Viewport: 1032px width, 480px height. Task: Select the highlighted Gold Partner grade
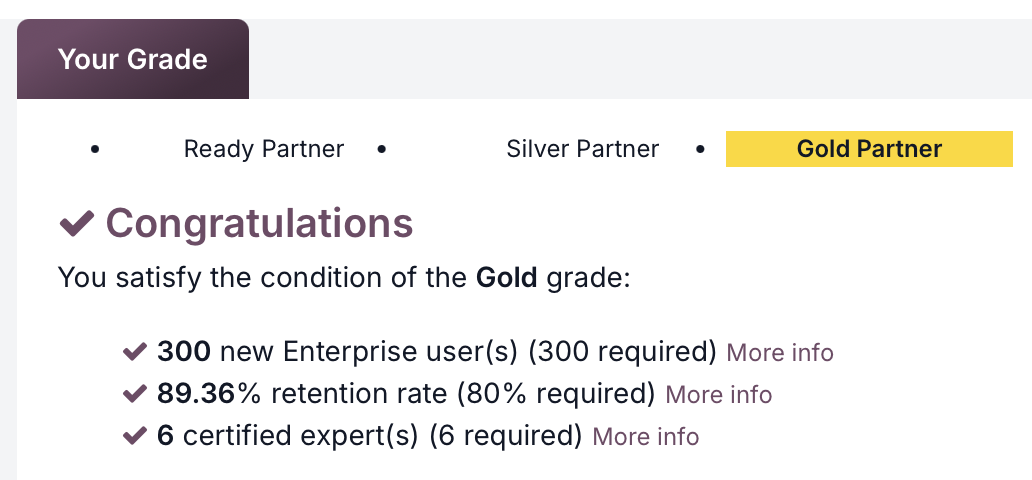[868, 149]
